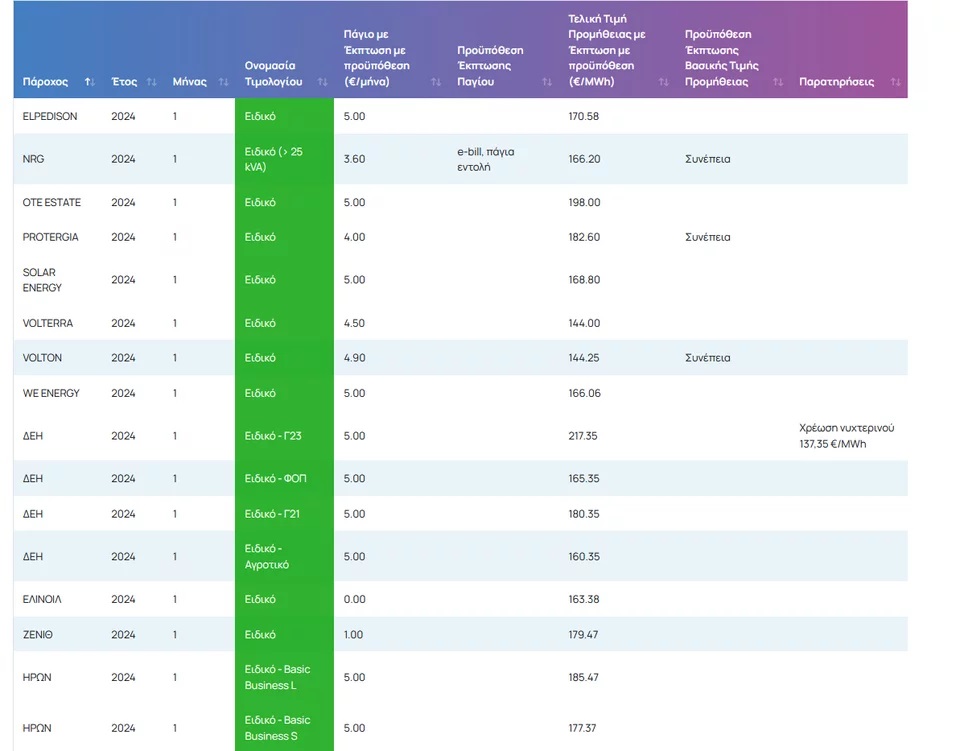
Task: Select the ELPEDISON provider cell
Action: coord(50,116)
